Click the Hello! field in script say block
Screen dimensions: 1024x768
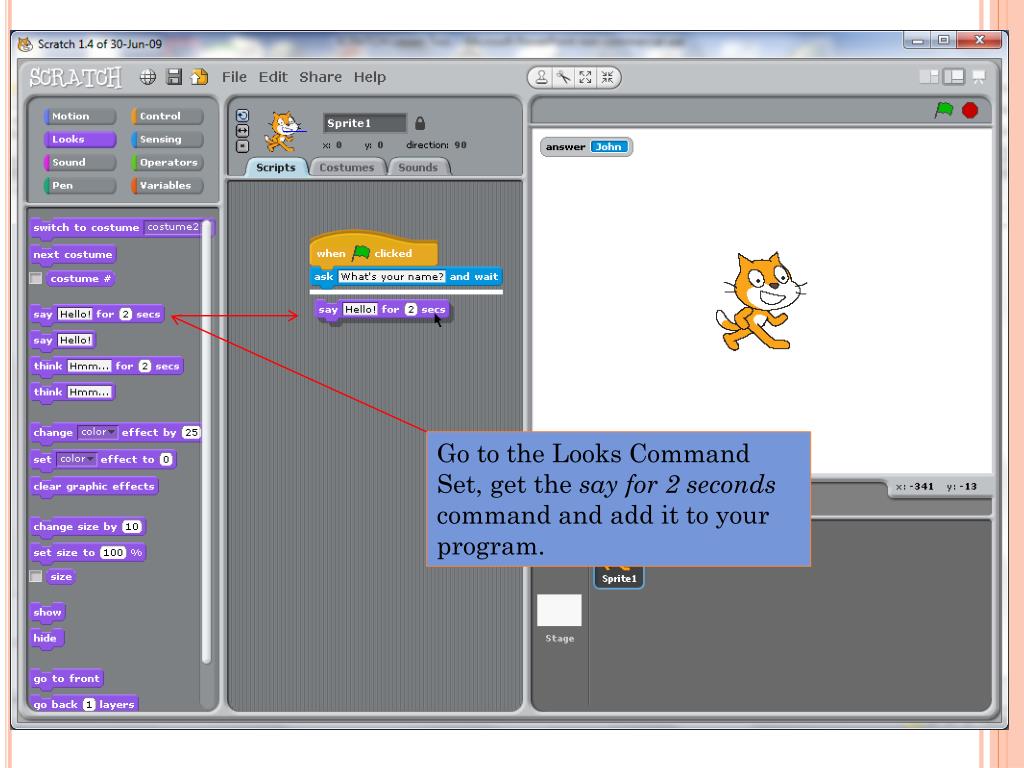pos(360,310)
